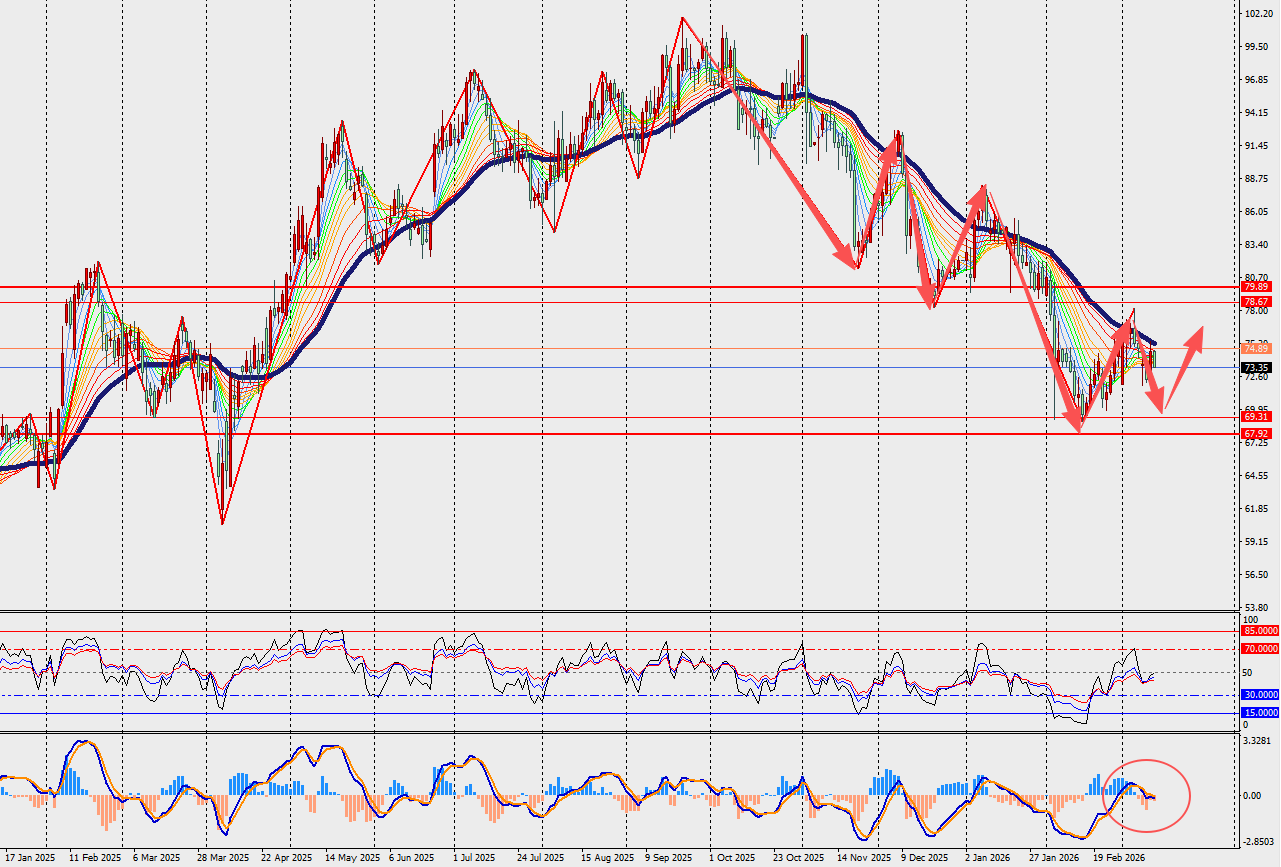Click the 2 Jan 2026 date label
The image size is (1281, 867).
[x=987, y=858]
